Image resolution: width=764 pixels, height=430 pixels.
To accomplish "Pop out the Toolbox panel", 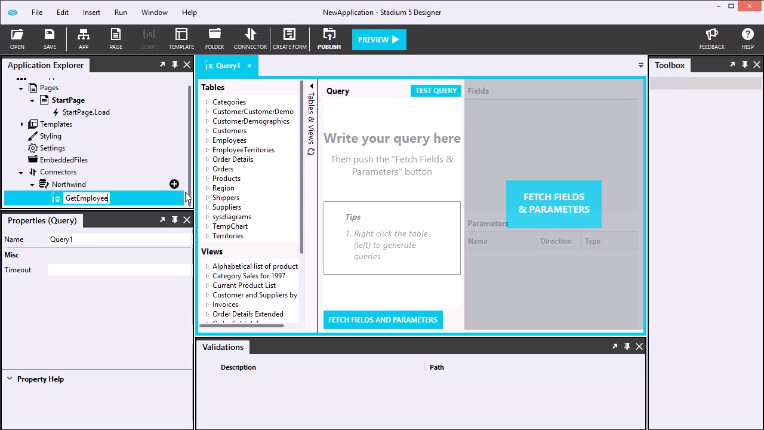I will pyautogui.click(x=732, y=65).
